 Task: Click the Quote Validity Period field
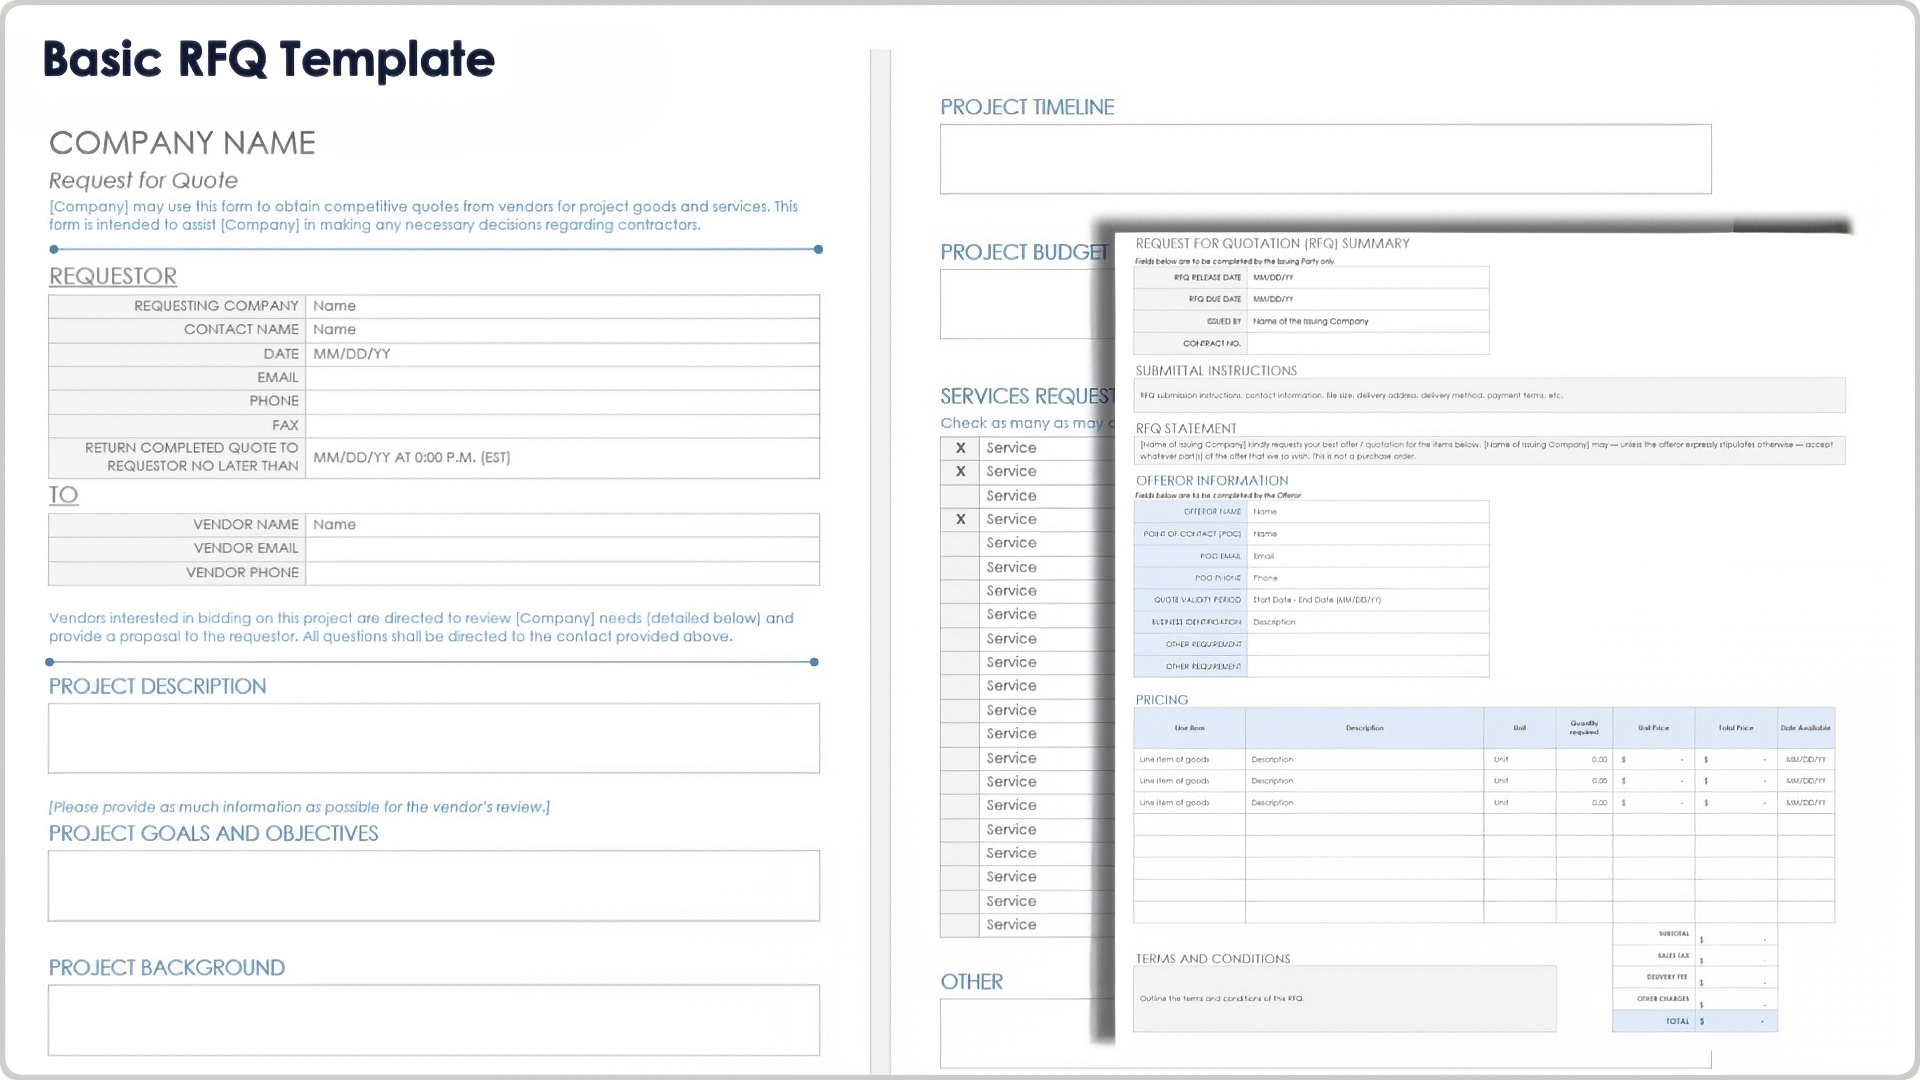click(x=1368, y=600)
